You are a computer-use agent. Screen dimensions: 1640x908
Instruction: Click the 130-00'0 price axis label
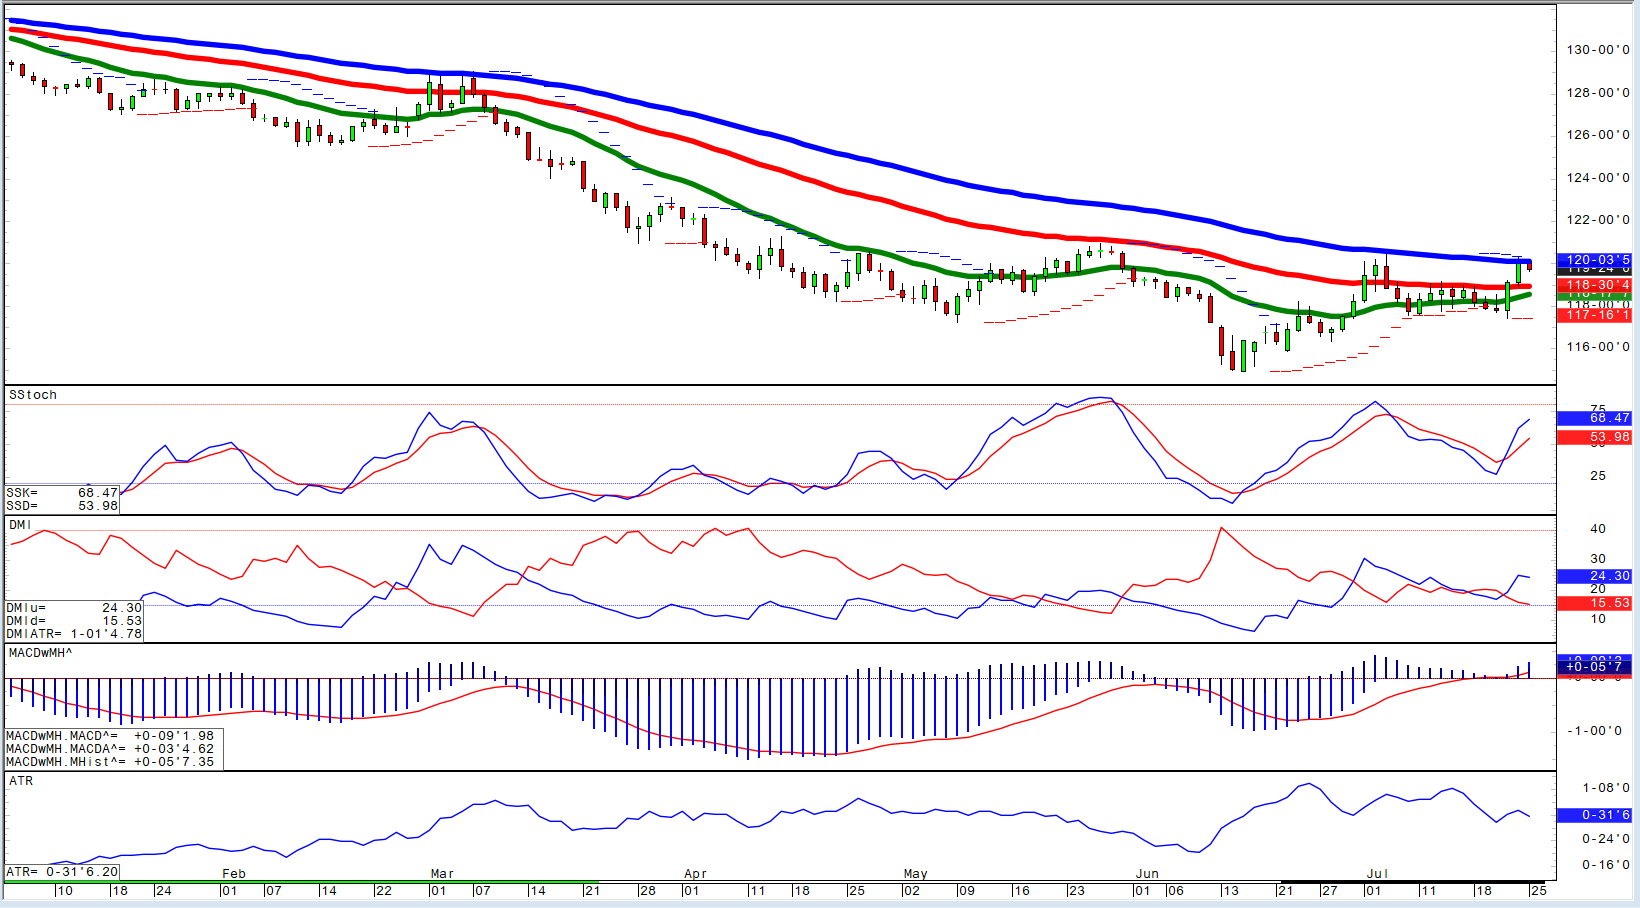coord(1598,50)
